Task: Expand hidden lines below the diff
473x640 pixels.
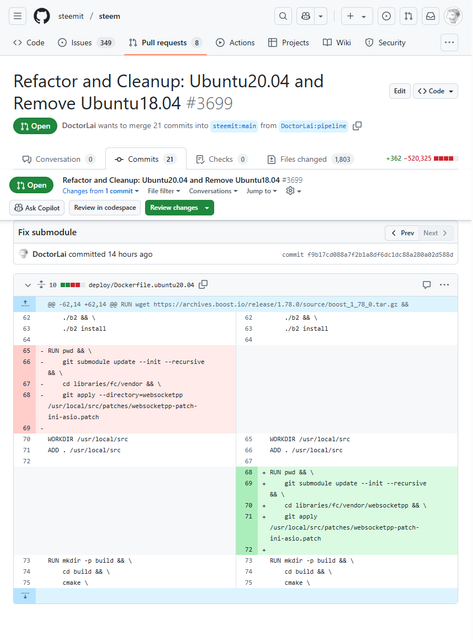Action: (25, 596)
